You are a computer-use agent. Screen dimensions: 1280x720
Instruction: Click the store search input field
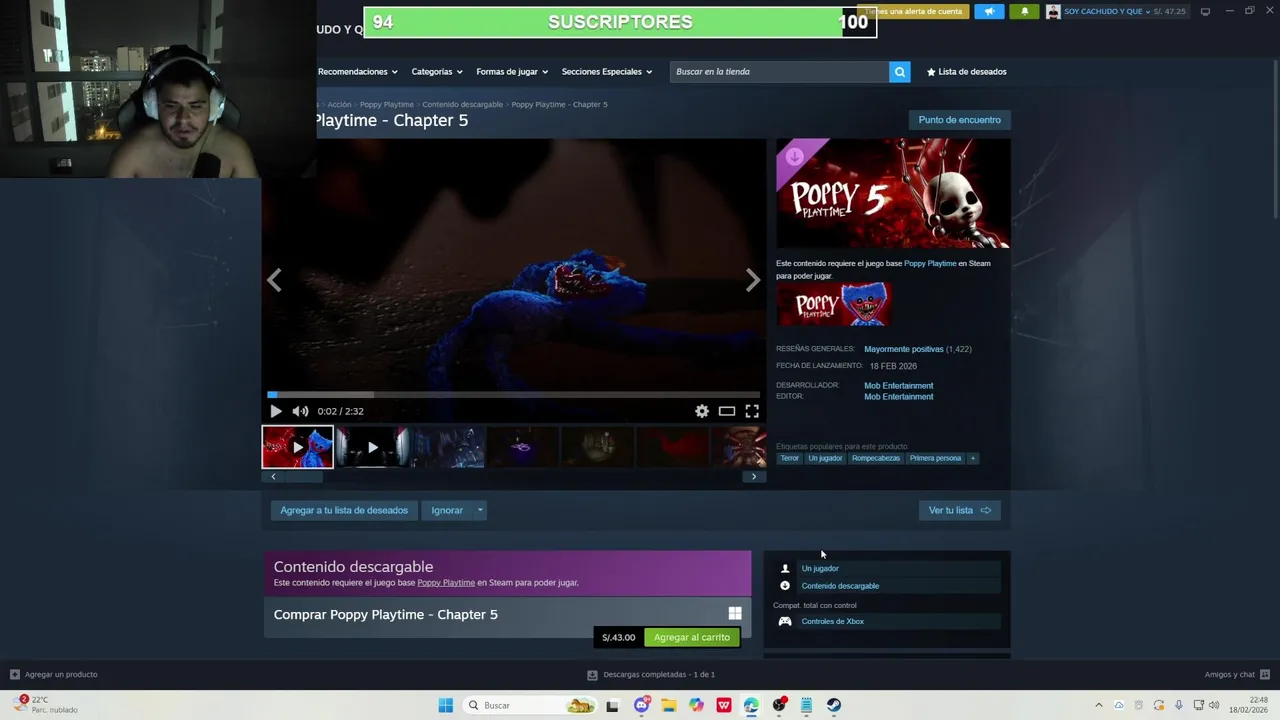point(780,72)
